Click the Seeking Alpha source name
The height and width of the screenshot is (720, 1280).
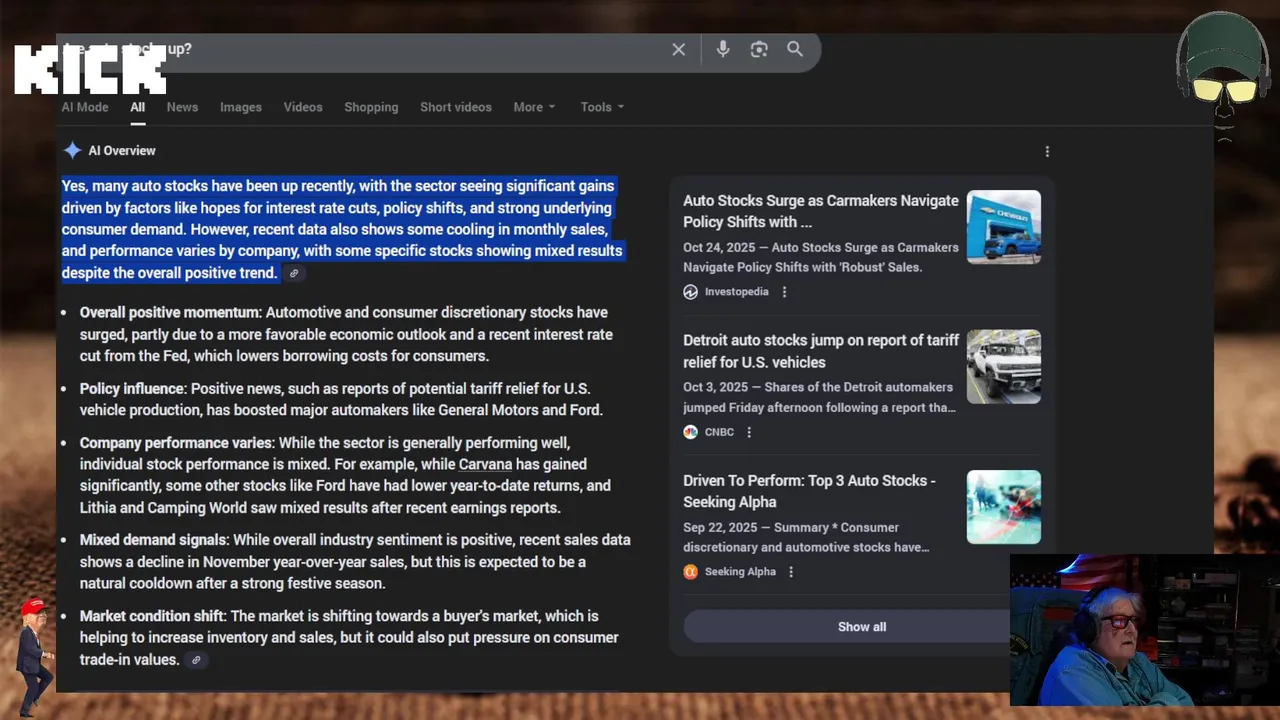point(740,572)
